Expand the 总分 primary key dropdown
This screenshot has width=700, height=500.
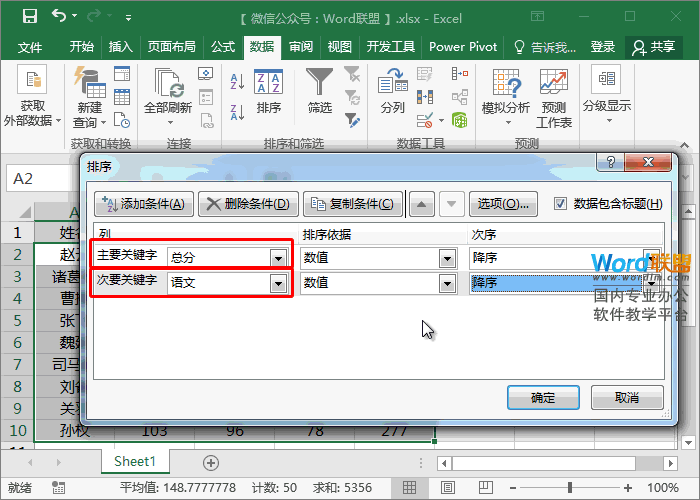click(x=277, y=257)
